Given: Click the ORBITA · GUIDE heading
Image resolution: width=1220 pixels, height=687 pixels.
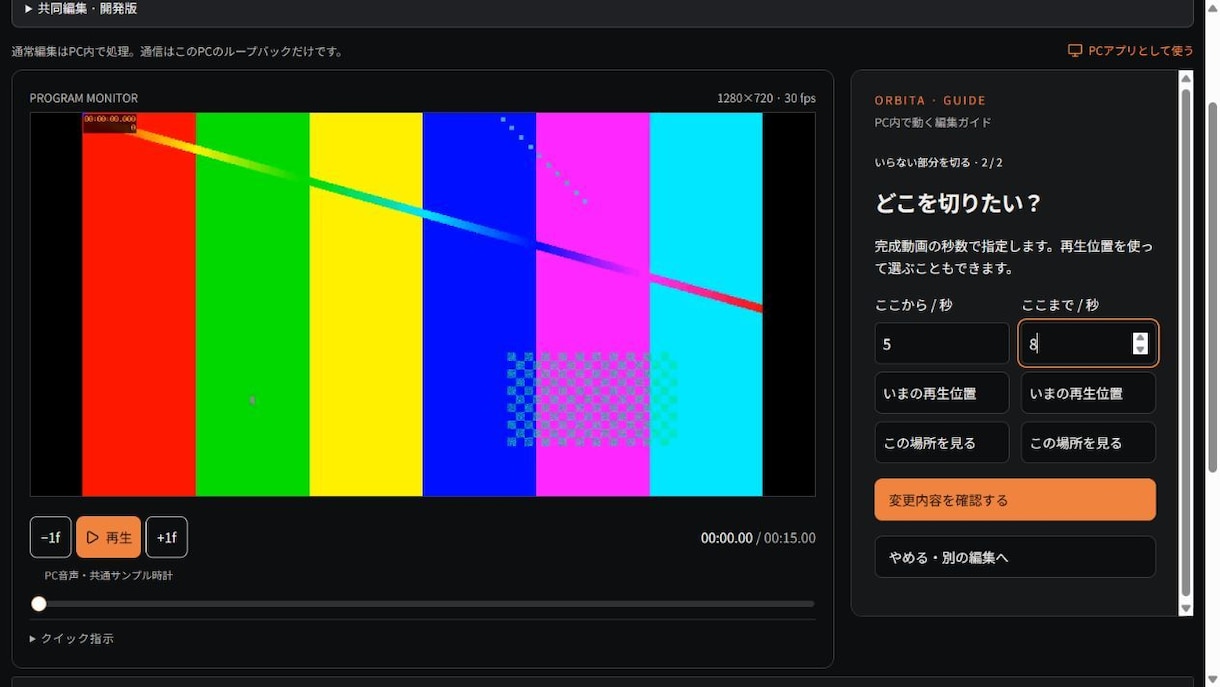Looking at the screenshot, I should (930, 100).
